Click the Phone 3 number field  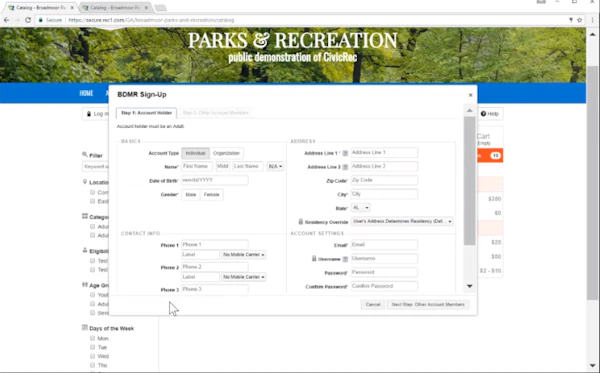[215, 289]
